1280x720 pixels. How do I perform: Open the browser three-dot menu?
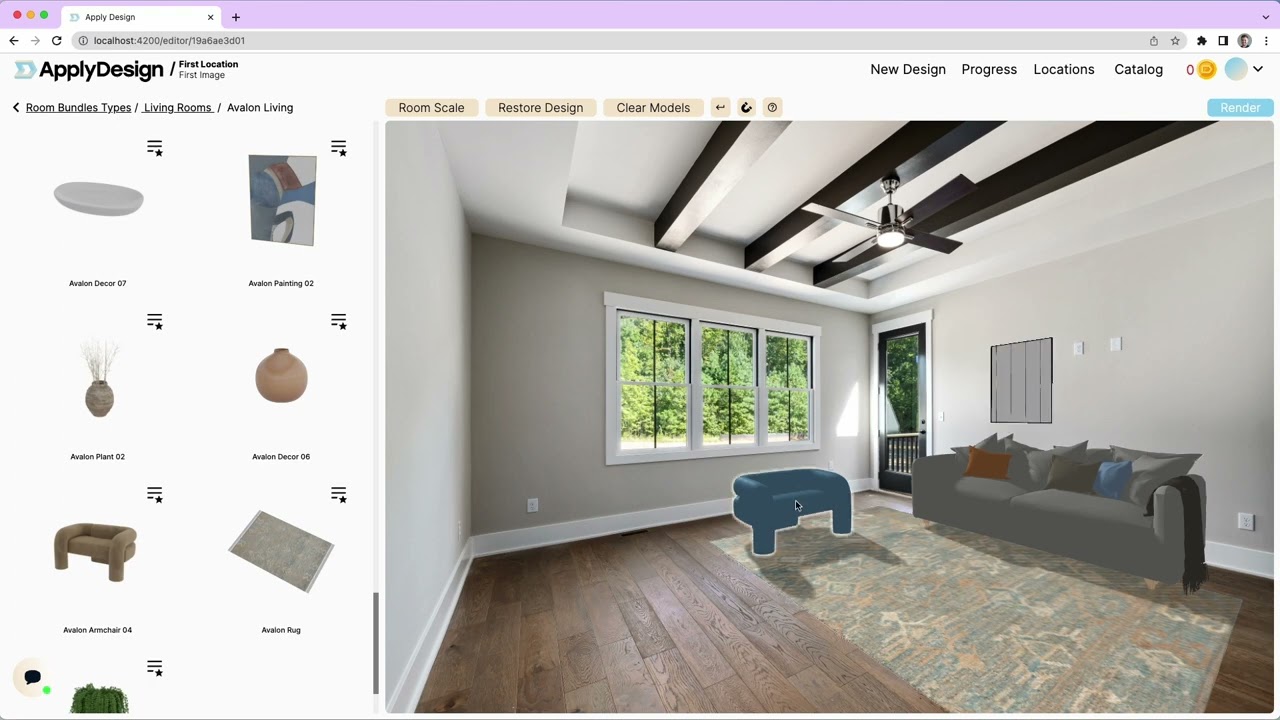(x=1266, y=41)
